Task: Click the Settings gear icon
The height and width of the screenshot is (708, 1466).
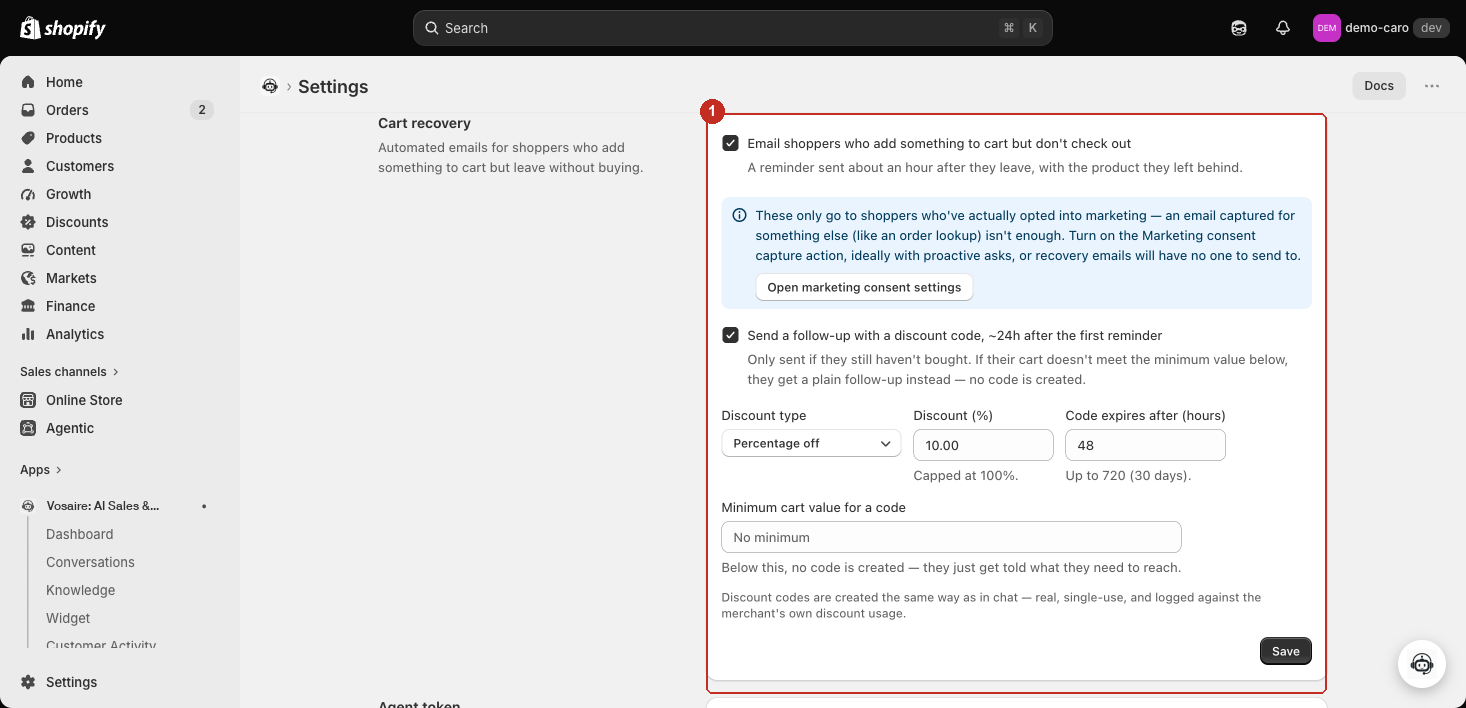Action: coord(28,682)
